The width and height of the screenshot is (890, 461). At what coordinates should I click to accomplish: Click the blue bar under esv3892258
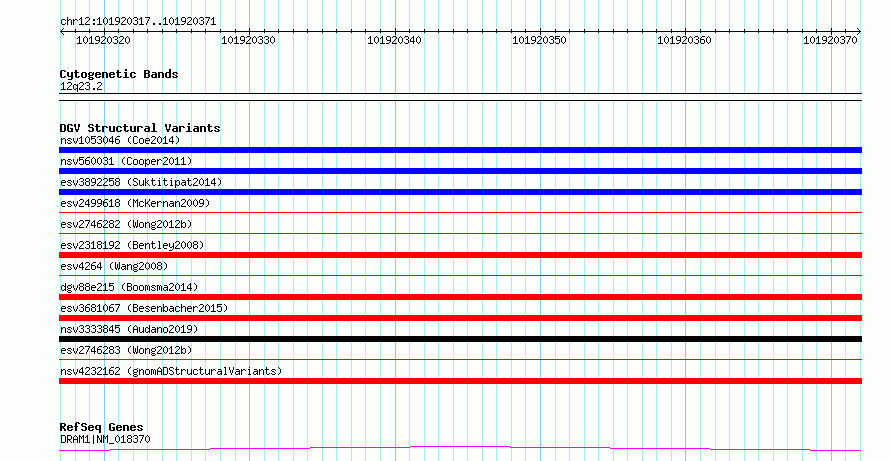(460, 192)
